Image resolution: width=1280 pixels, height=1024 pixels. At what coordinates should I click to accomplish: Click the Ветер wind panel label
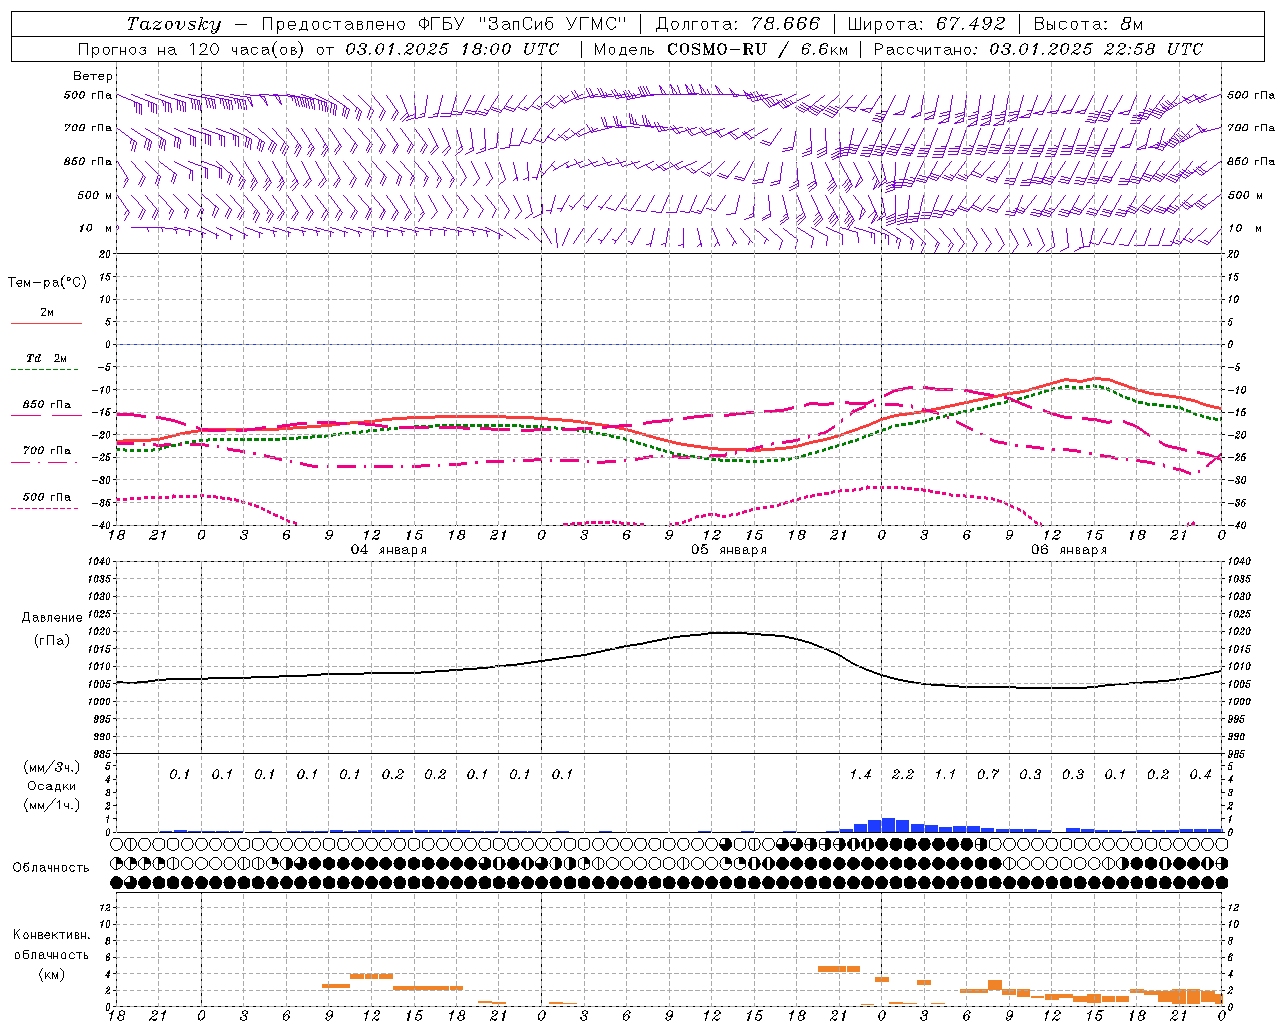click(x=93, y=76)
